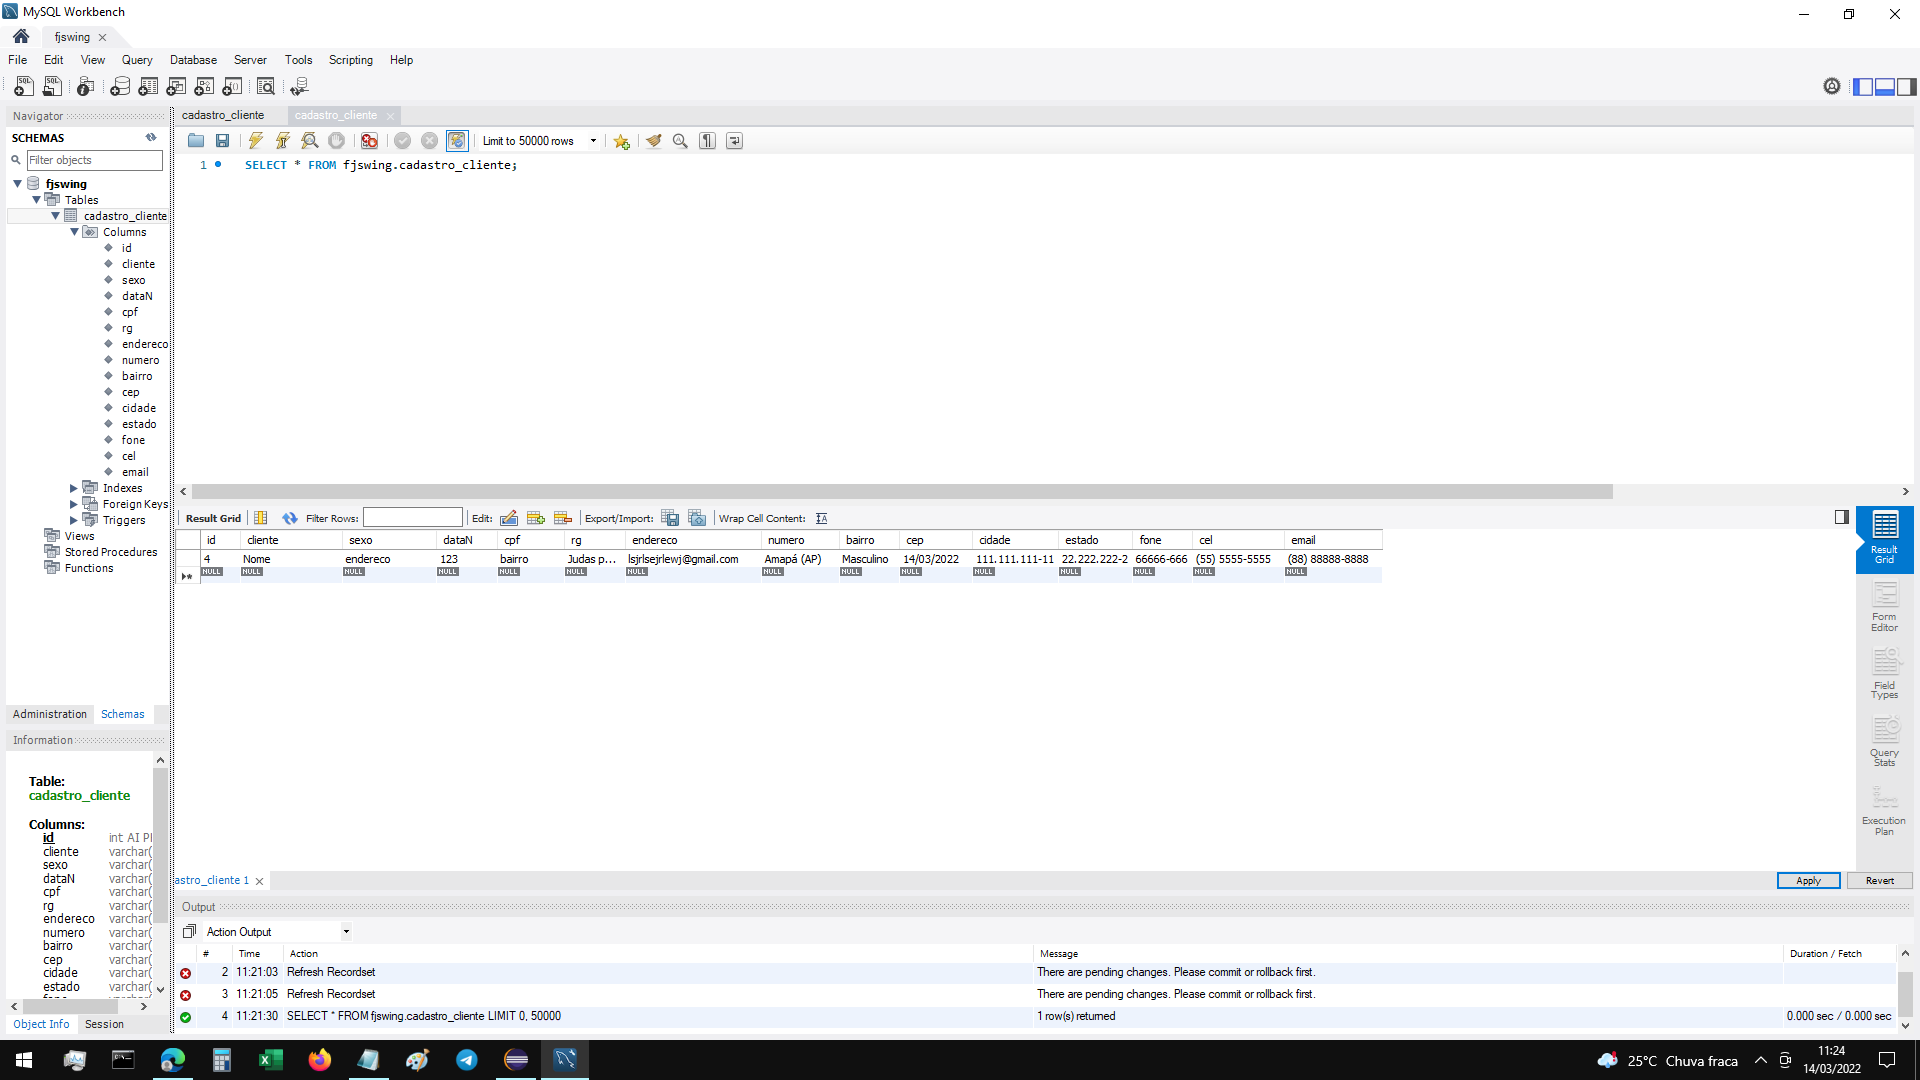The height and width of the screenshot is (1080, 1920).
Task: Execute the query with lightning bolt
Action: click(256, 141)
